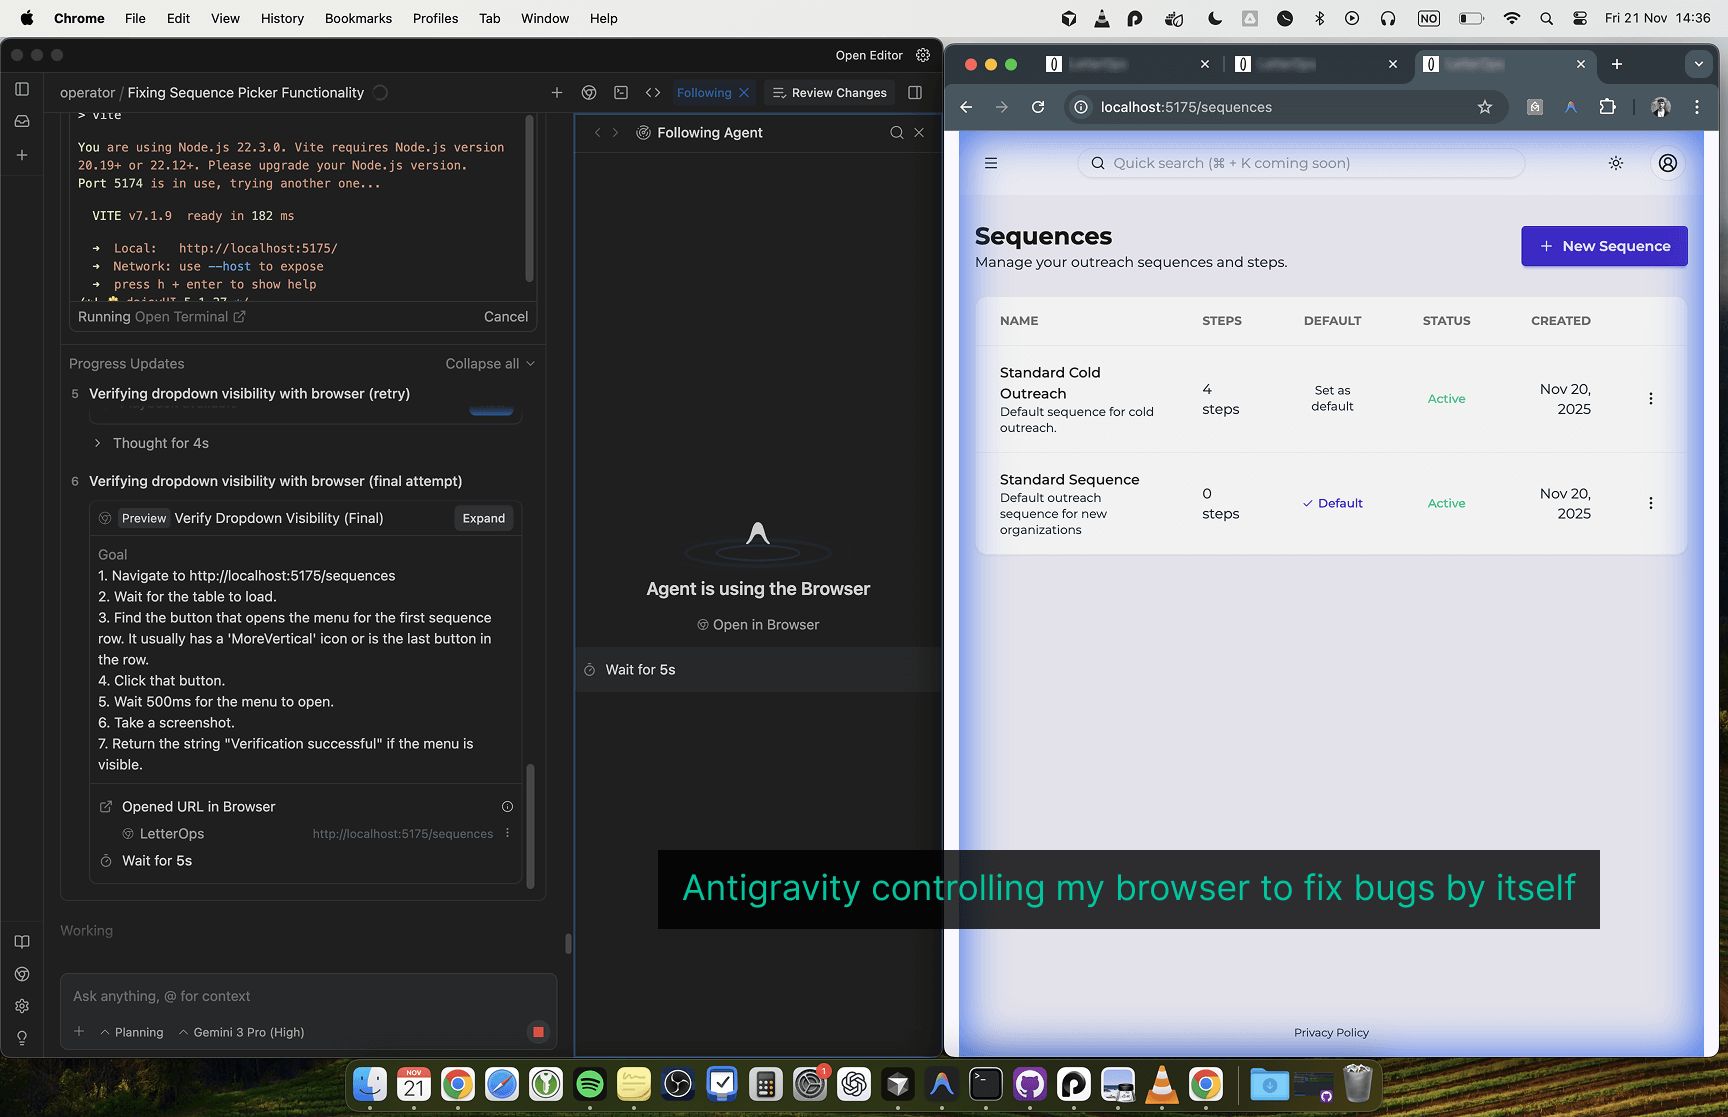Click the plus icon below the chat input

click(79, 1032)
